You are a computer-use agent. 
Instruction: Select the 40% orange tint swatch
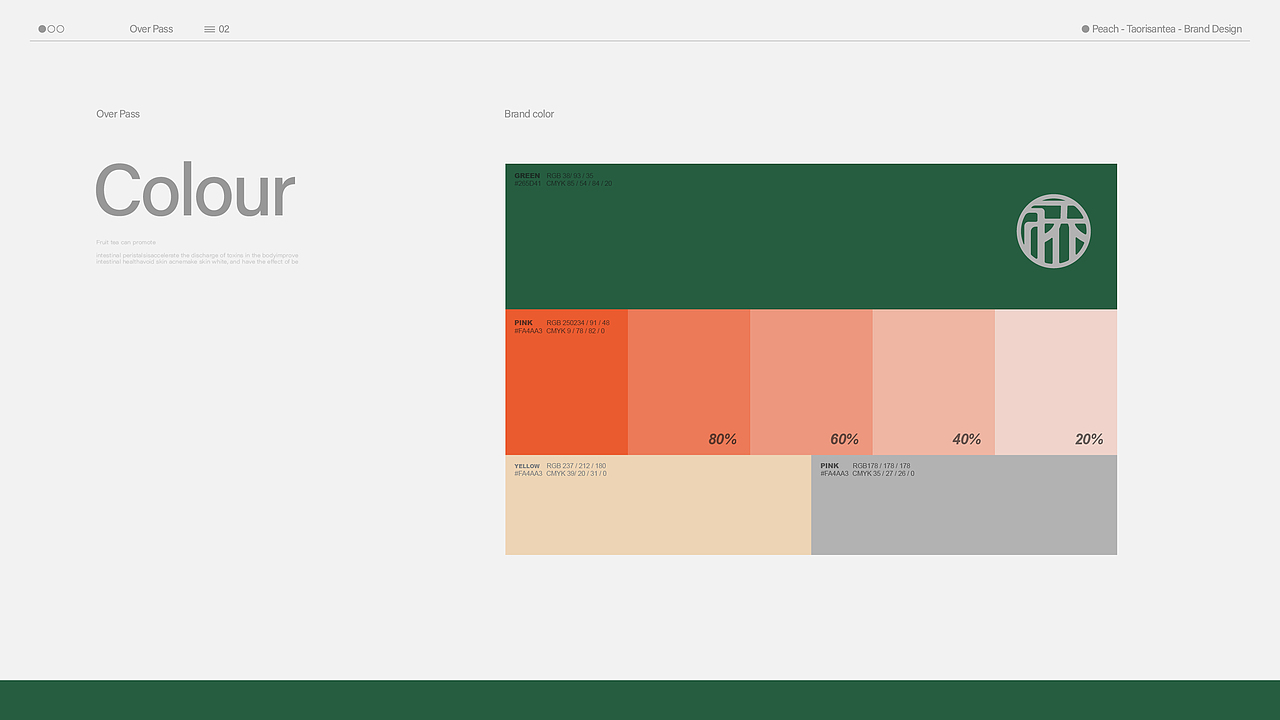934,382
